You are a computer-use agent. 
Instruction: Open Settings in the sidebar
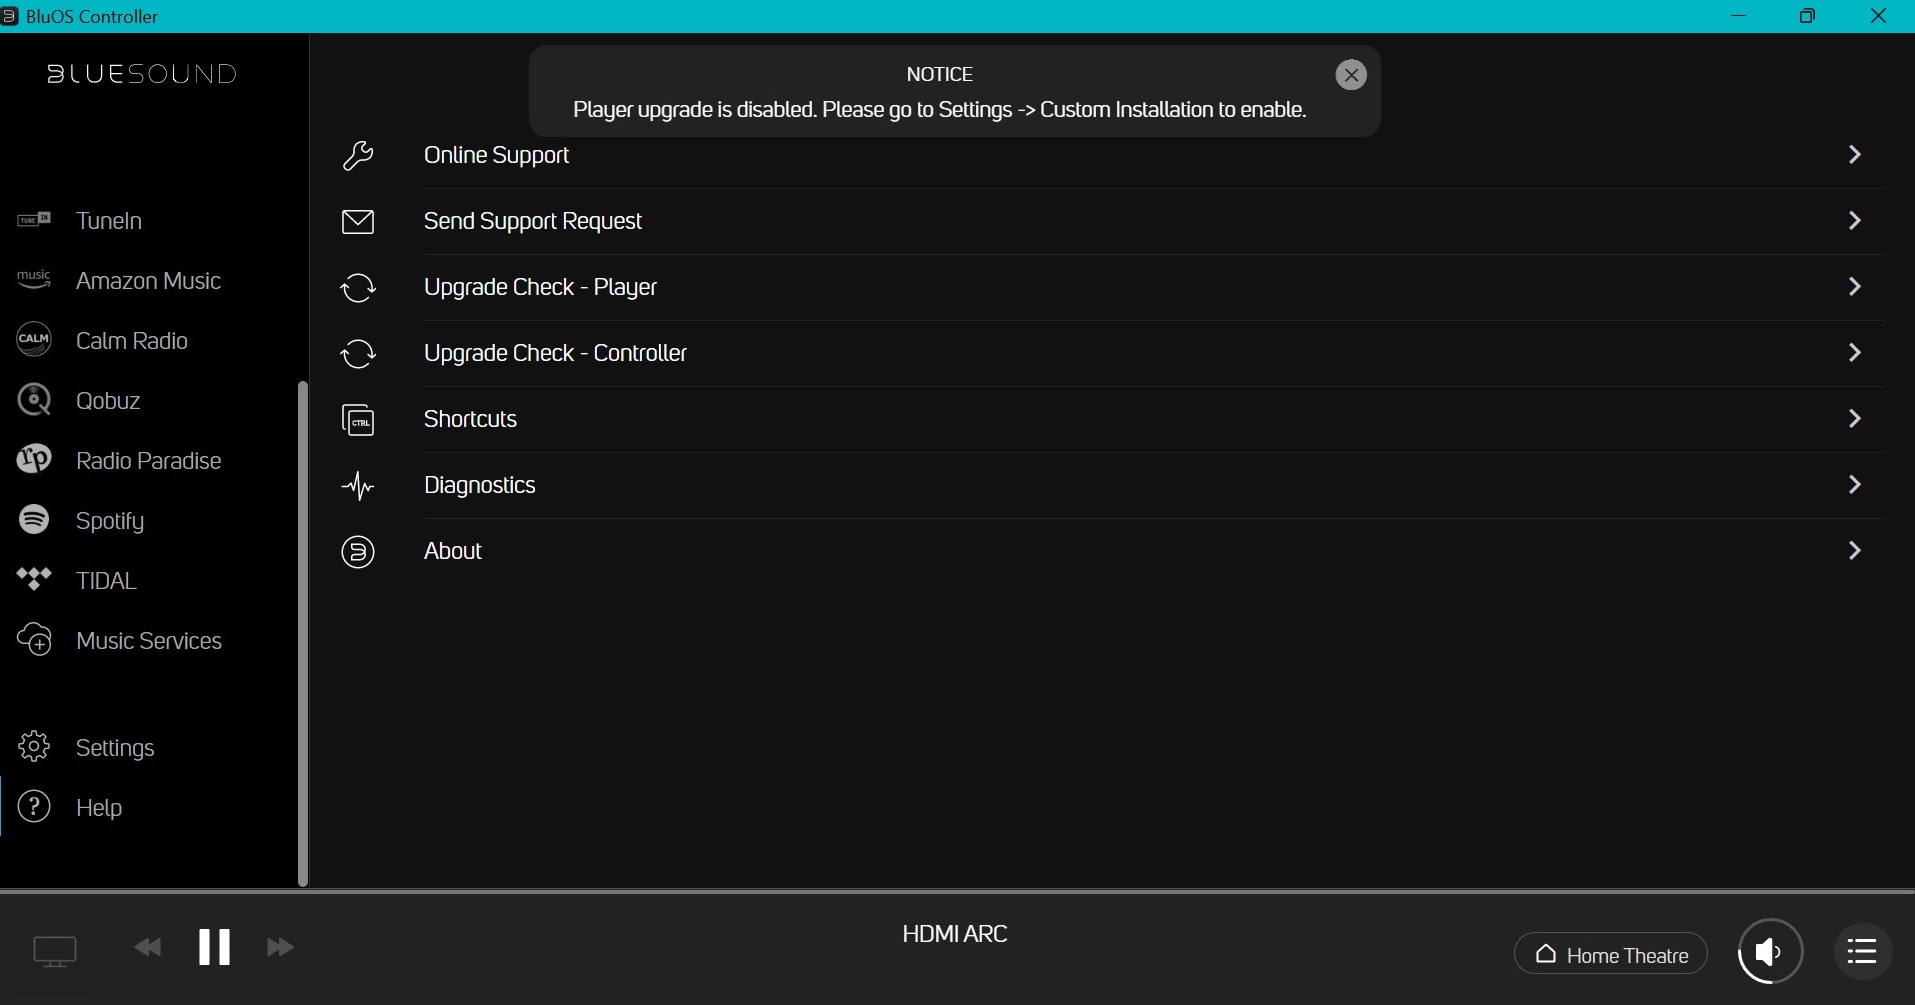tap(115, 748)
